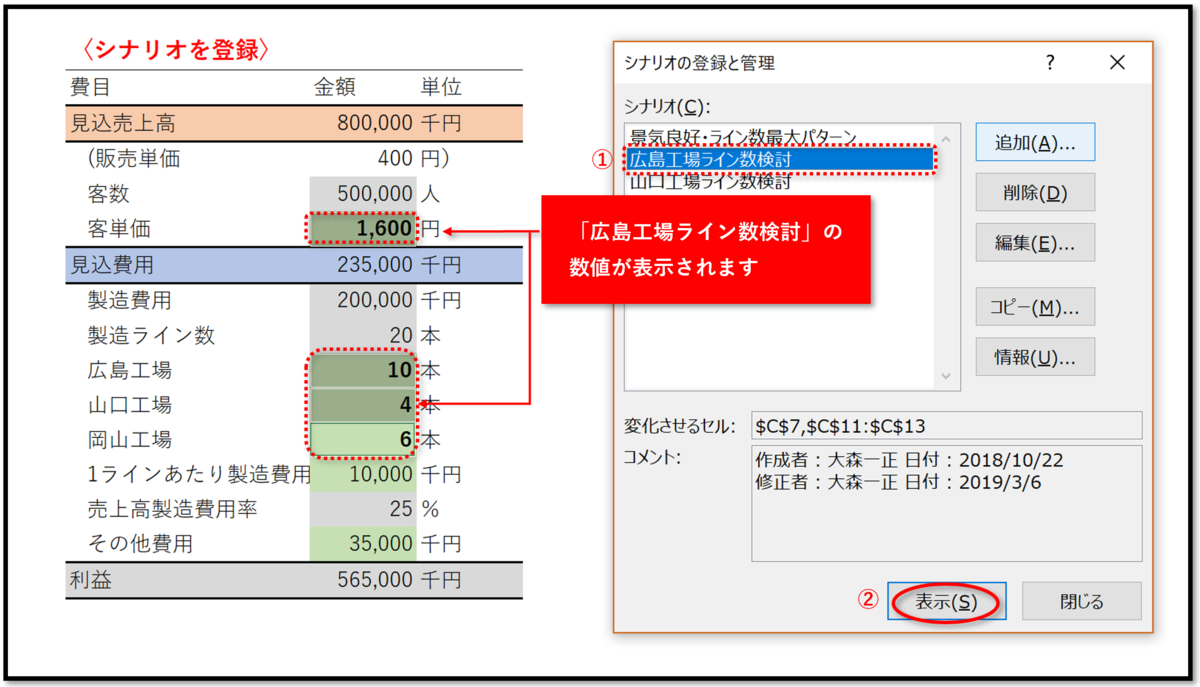
Task: Click the 変化させるセル input field
Action: point(946,425)
